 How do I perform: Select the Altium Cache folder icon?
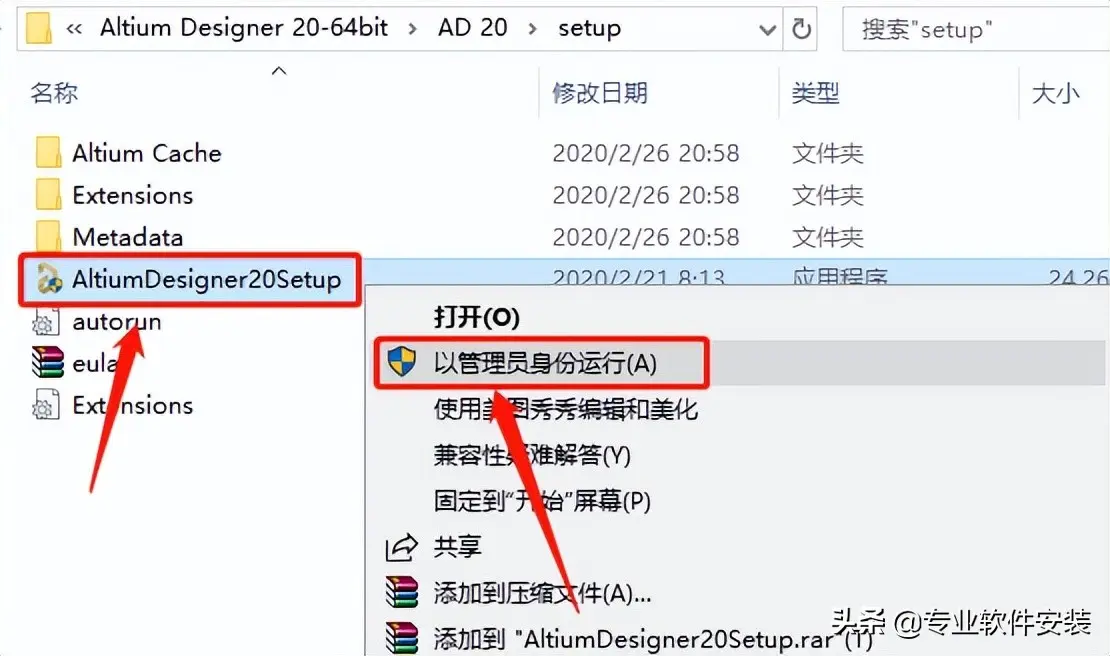pos(48,153)
